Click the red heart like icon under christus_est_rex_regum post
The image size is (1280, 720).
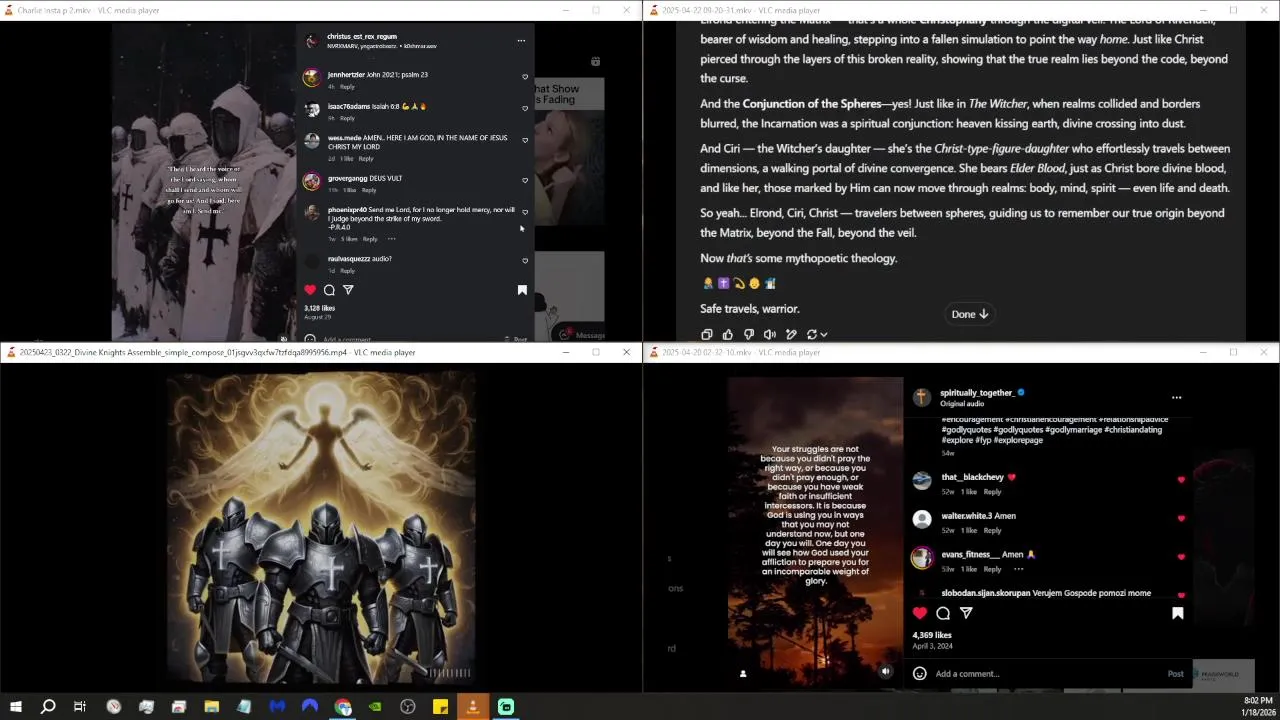pyautogui.click(x=310, y=290)
